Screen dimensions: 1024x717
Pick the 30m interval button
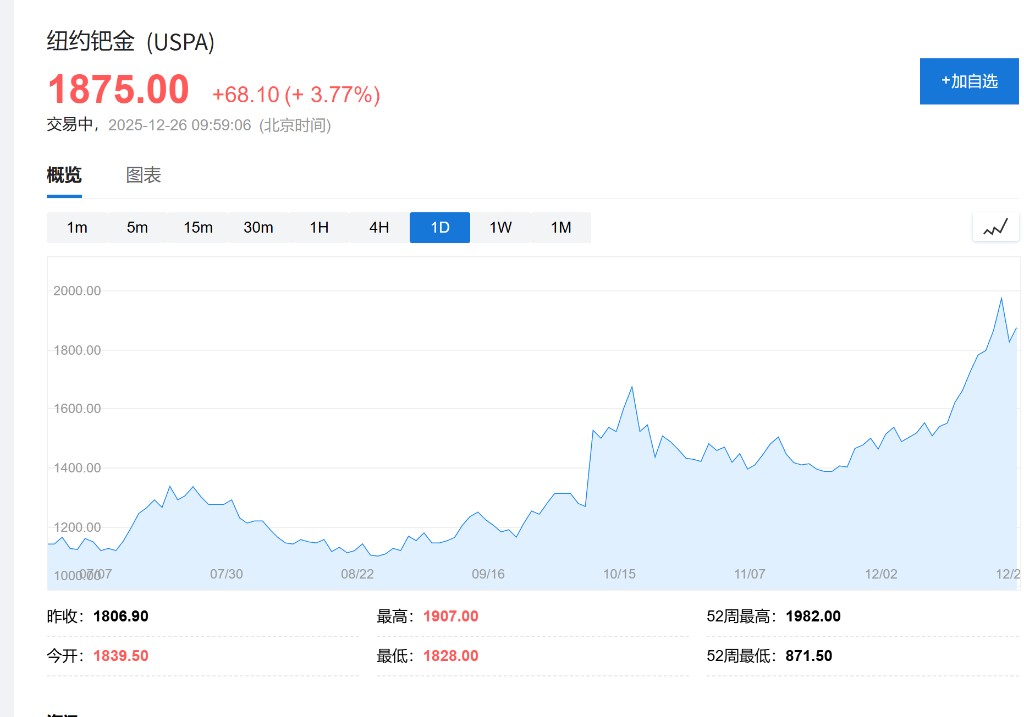pyautogui.click(x=258, y=228)
